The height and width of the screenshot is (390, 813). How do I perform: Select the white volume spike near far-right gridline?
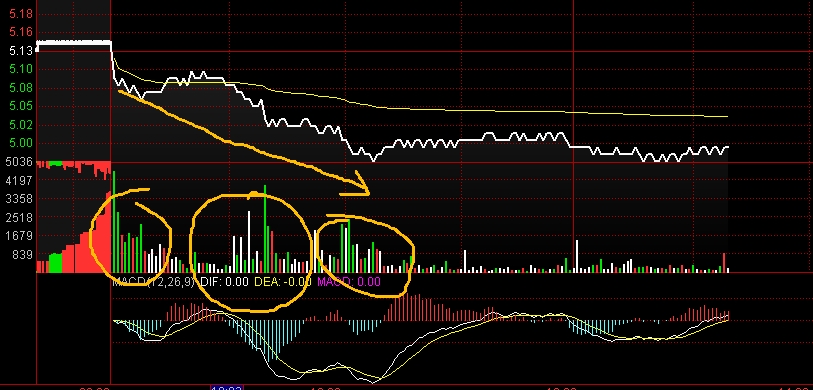[x=577, y=256]
